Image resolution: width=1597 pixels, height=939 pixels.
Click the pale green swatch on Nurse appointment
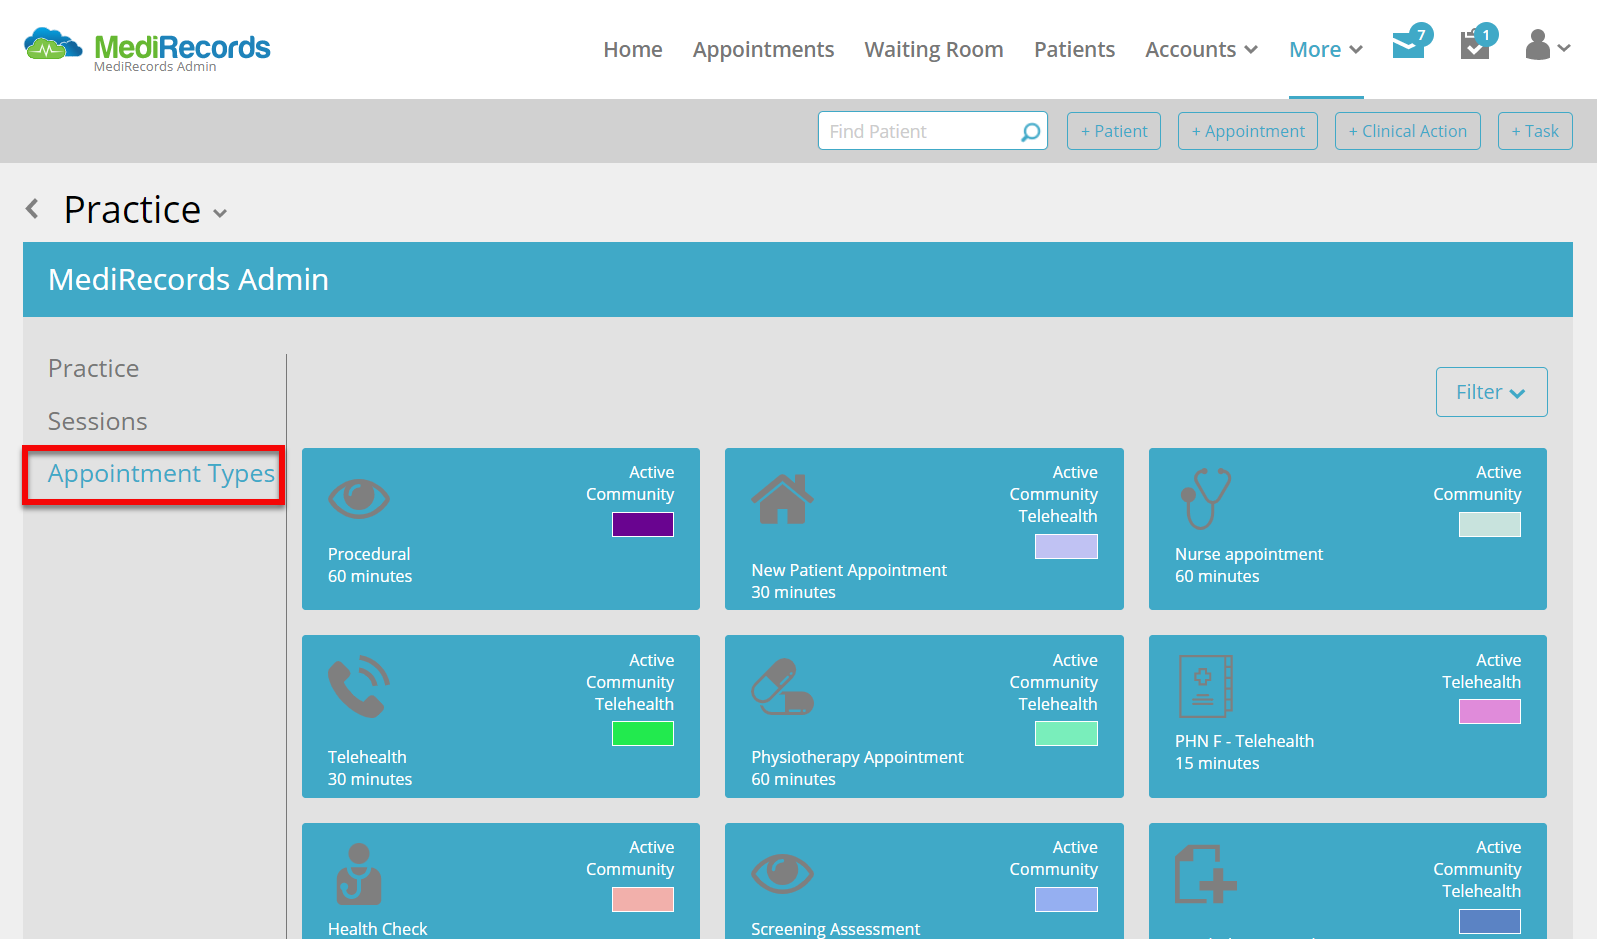point(1490,524)
